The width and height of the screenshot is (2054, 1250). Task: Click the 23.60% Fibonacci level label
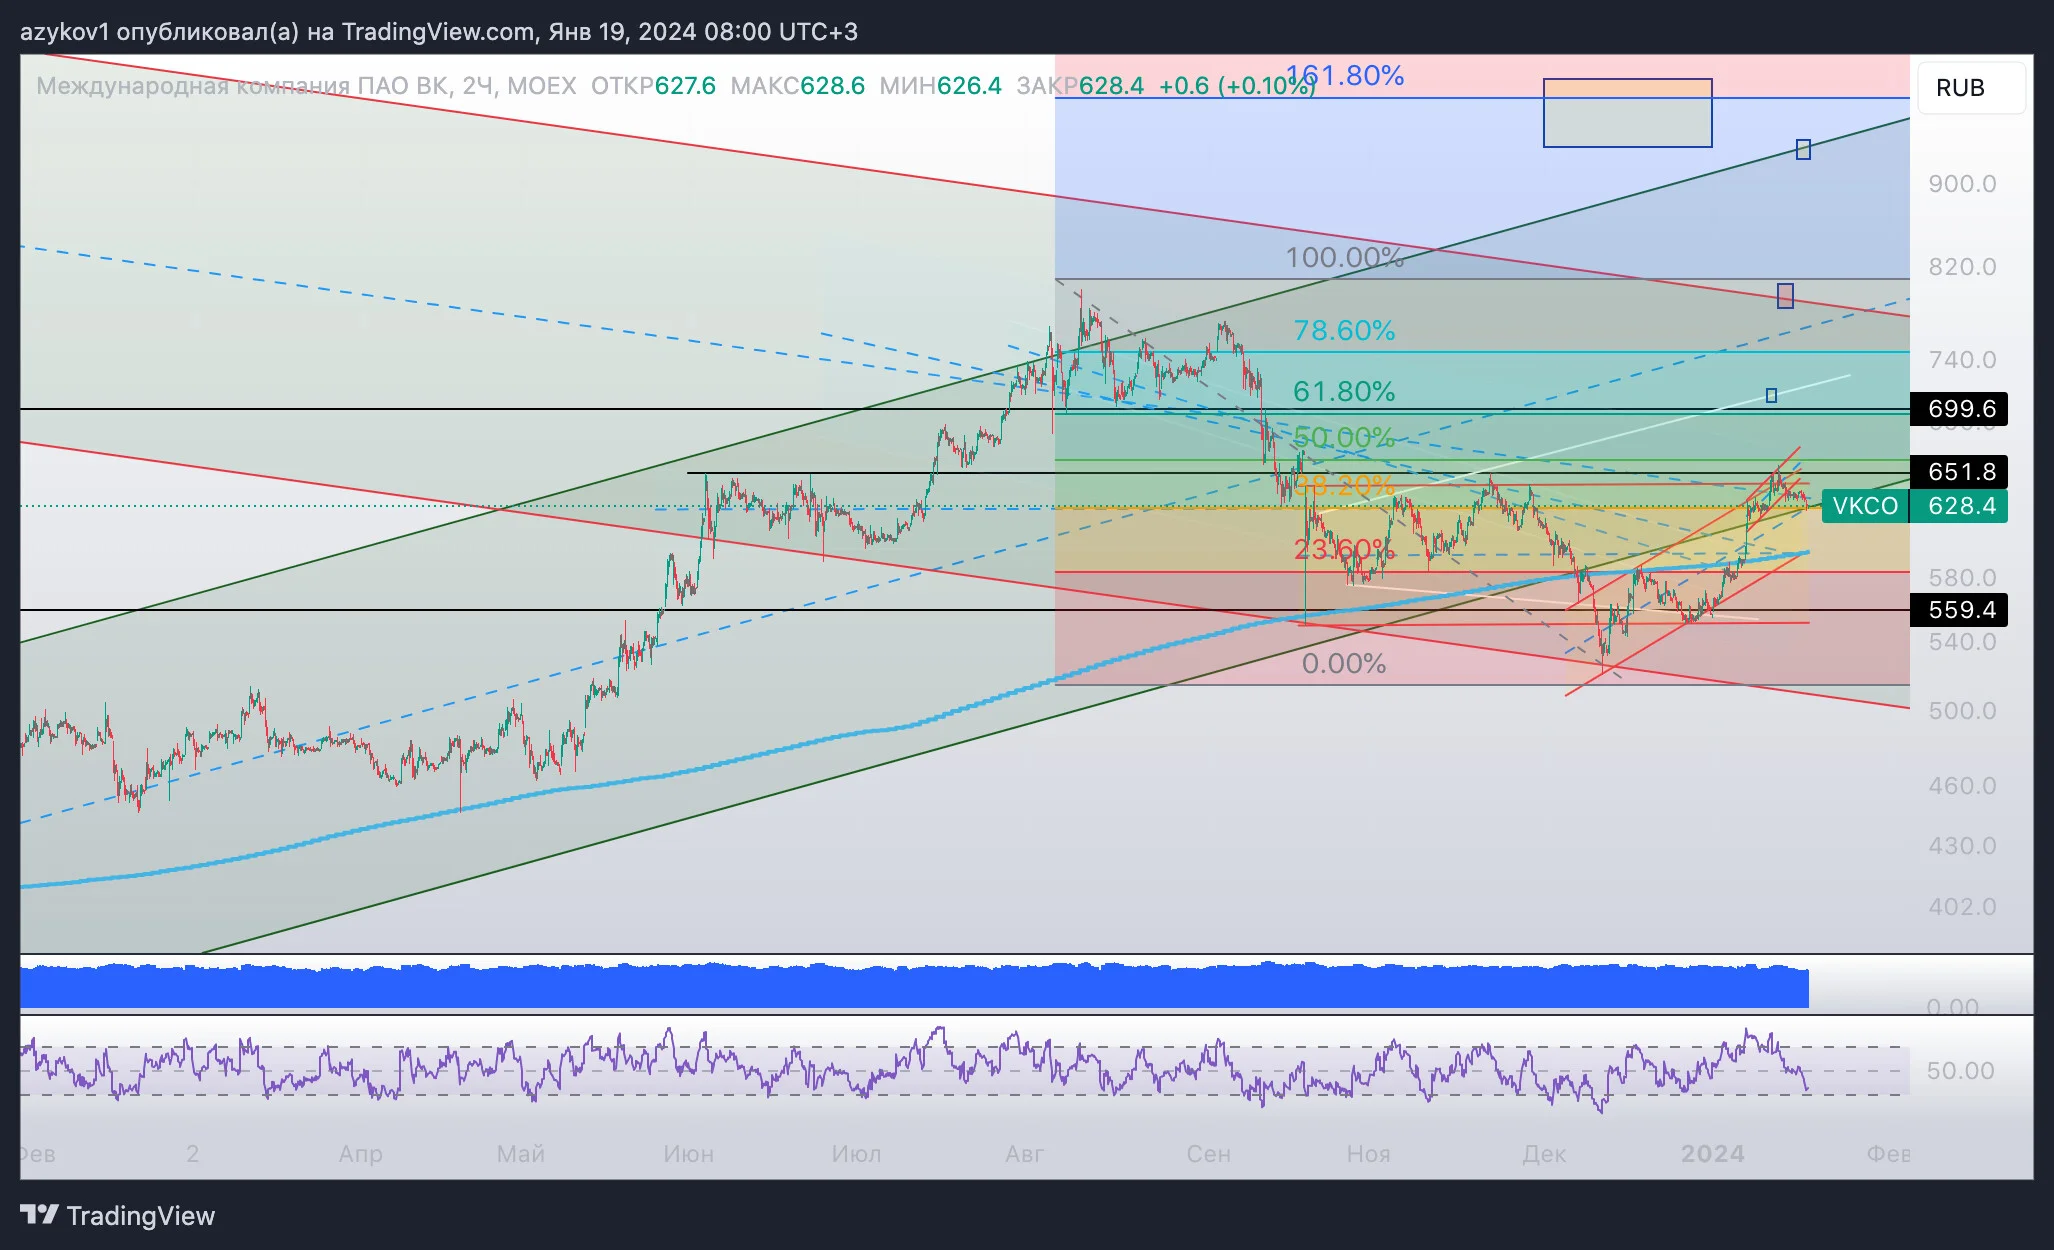[1344, 550]
